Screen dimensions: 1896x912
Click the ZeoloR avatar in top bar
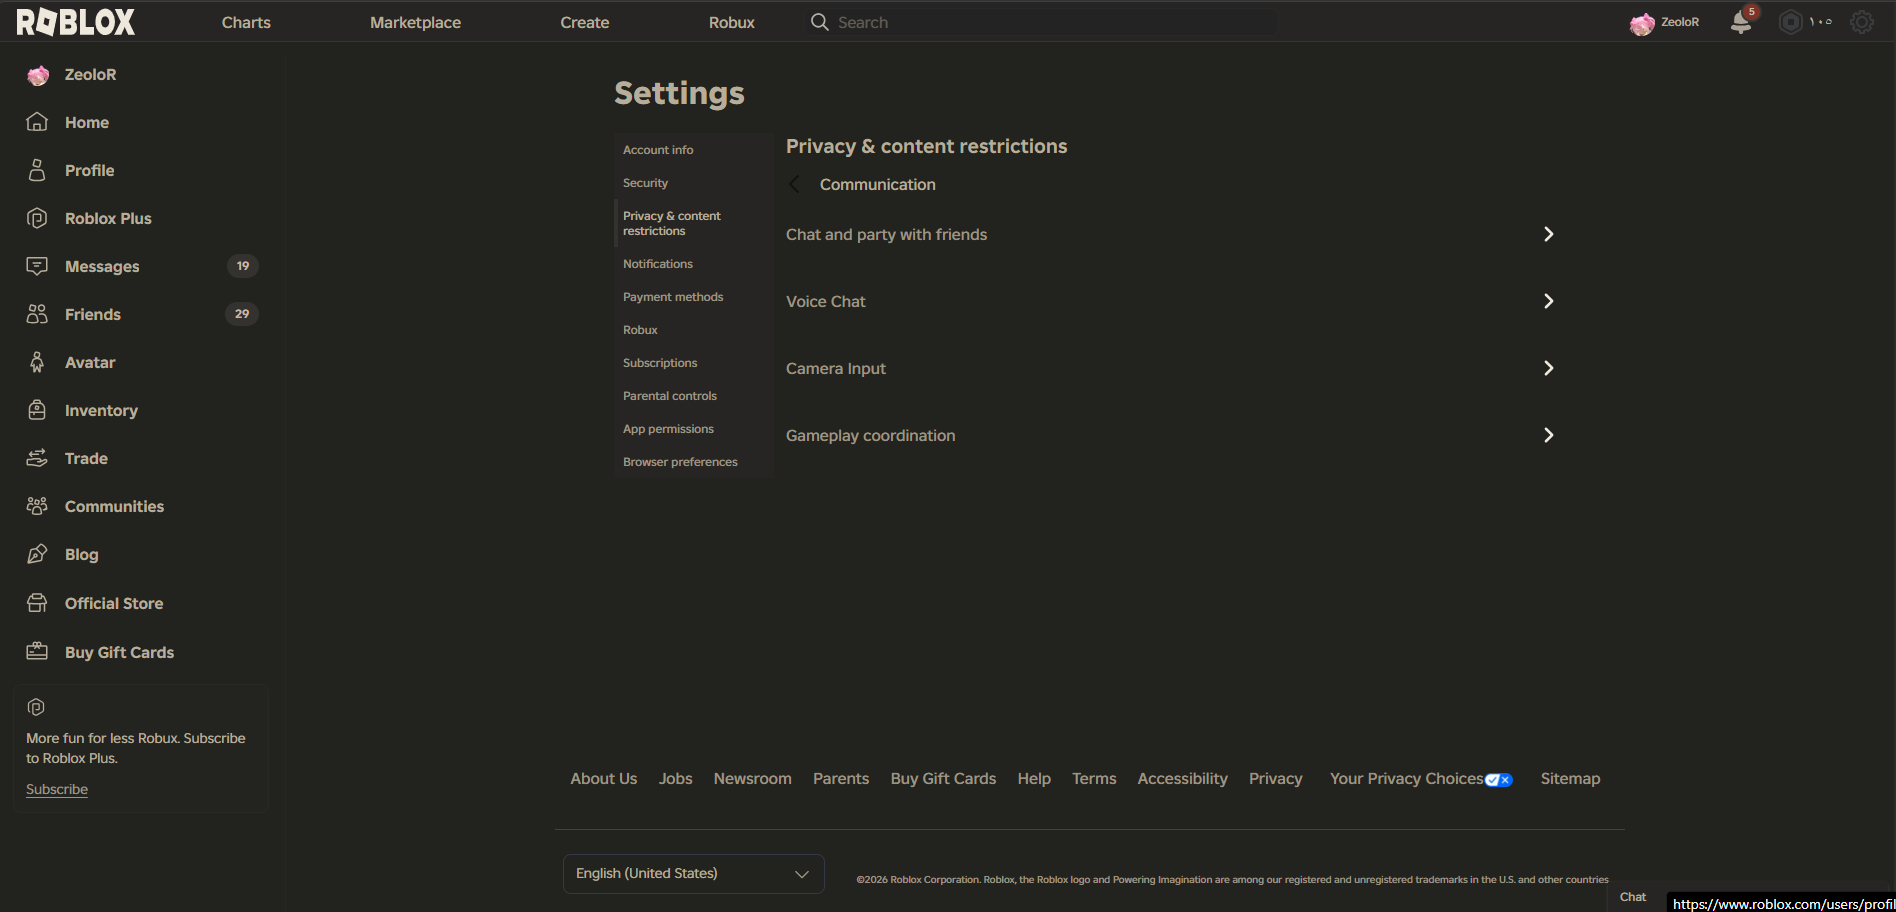point(1642,23)
